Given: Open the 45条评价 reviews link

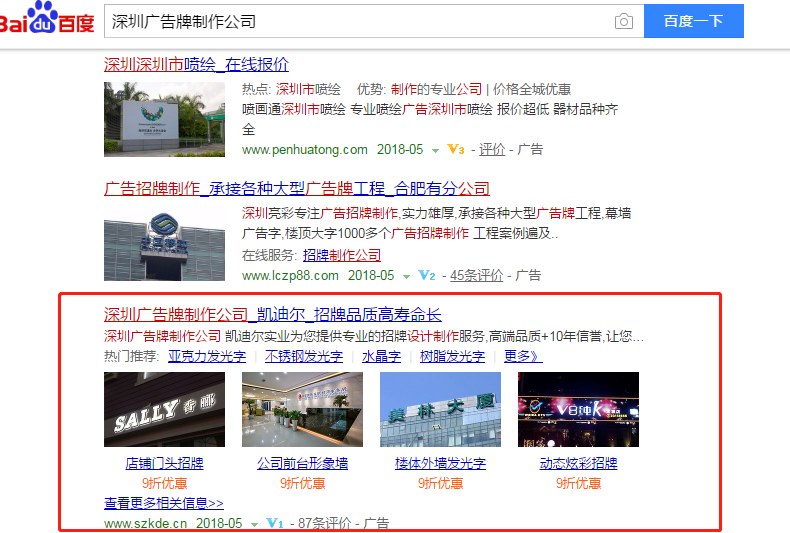Looking at the screenshot, I should click(x=476, y=275).
